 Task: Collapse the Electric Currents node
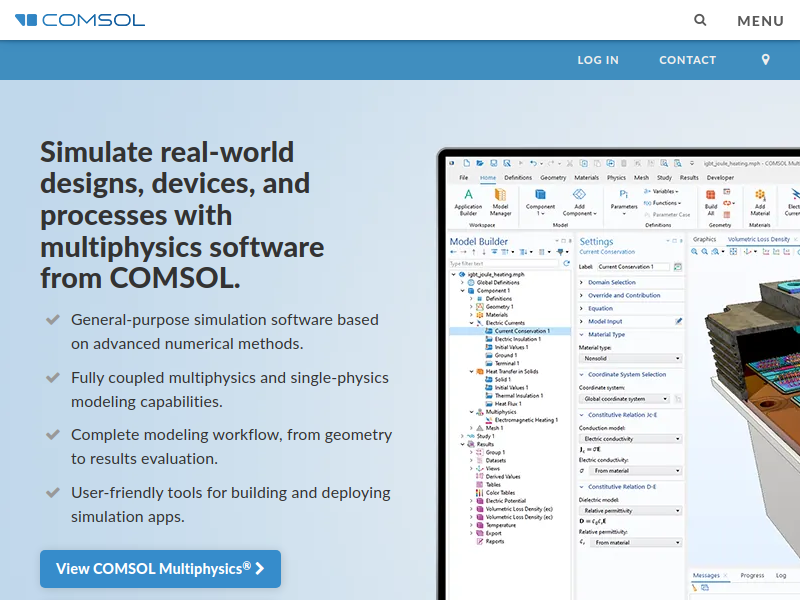point(471,323)
